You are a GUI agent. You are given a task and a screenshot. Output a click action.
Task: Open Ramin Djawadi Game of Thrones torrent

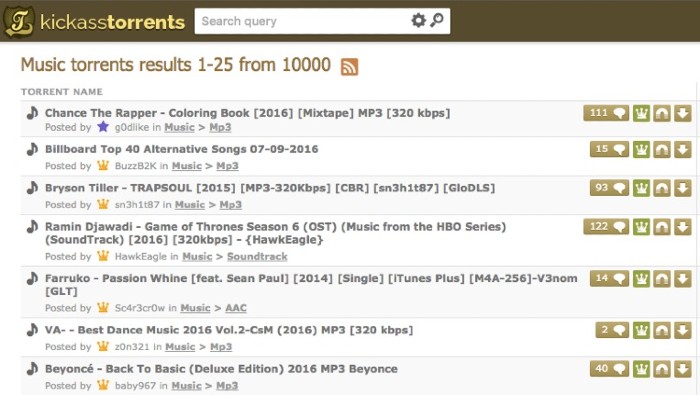275,233
